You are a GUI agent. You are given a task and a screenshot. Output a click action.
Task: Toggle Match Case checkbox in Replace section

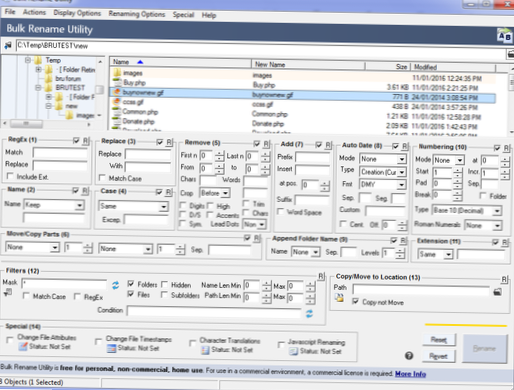(x=102, y=178)
